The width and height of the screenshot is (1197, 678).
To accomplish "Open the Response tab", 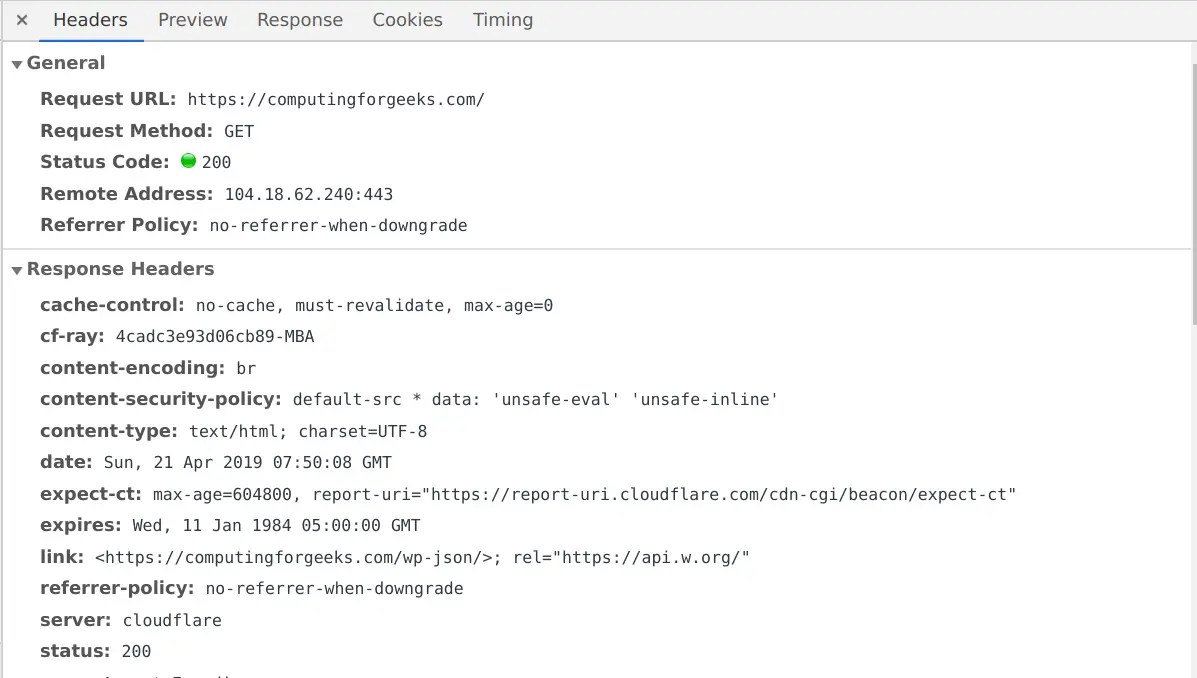I will [299, 19].
